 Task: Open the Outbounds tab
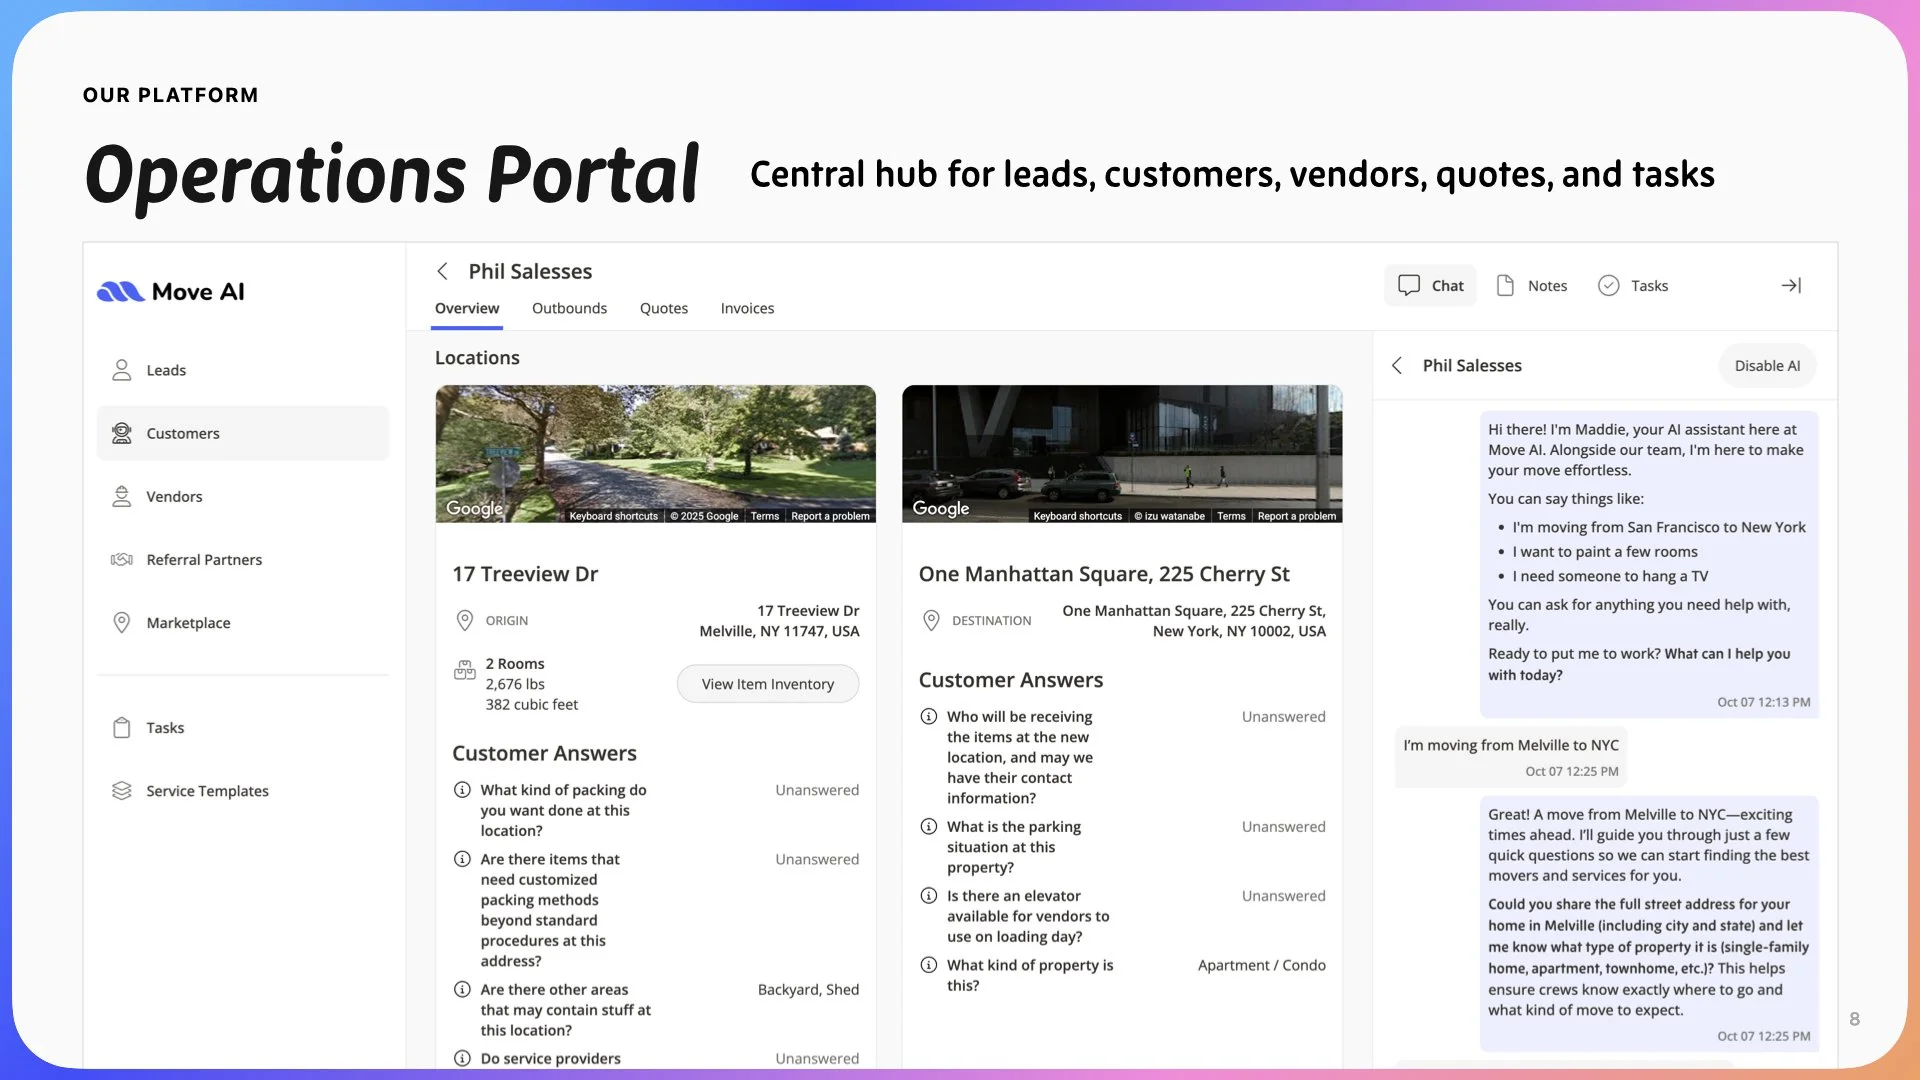coord(569,309)
